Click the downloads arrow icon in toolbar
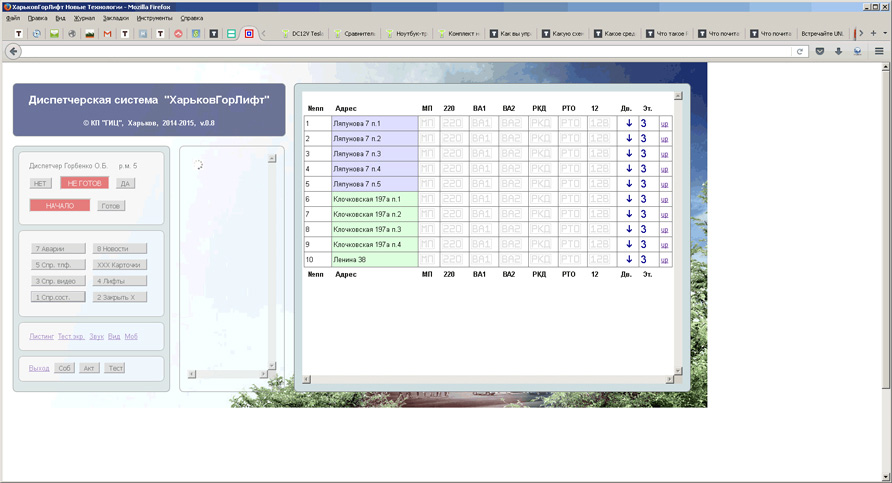The height and width of the screenshot is (483, 892). (839, 51)
